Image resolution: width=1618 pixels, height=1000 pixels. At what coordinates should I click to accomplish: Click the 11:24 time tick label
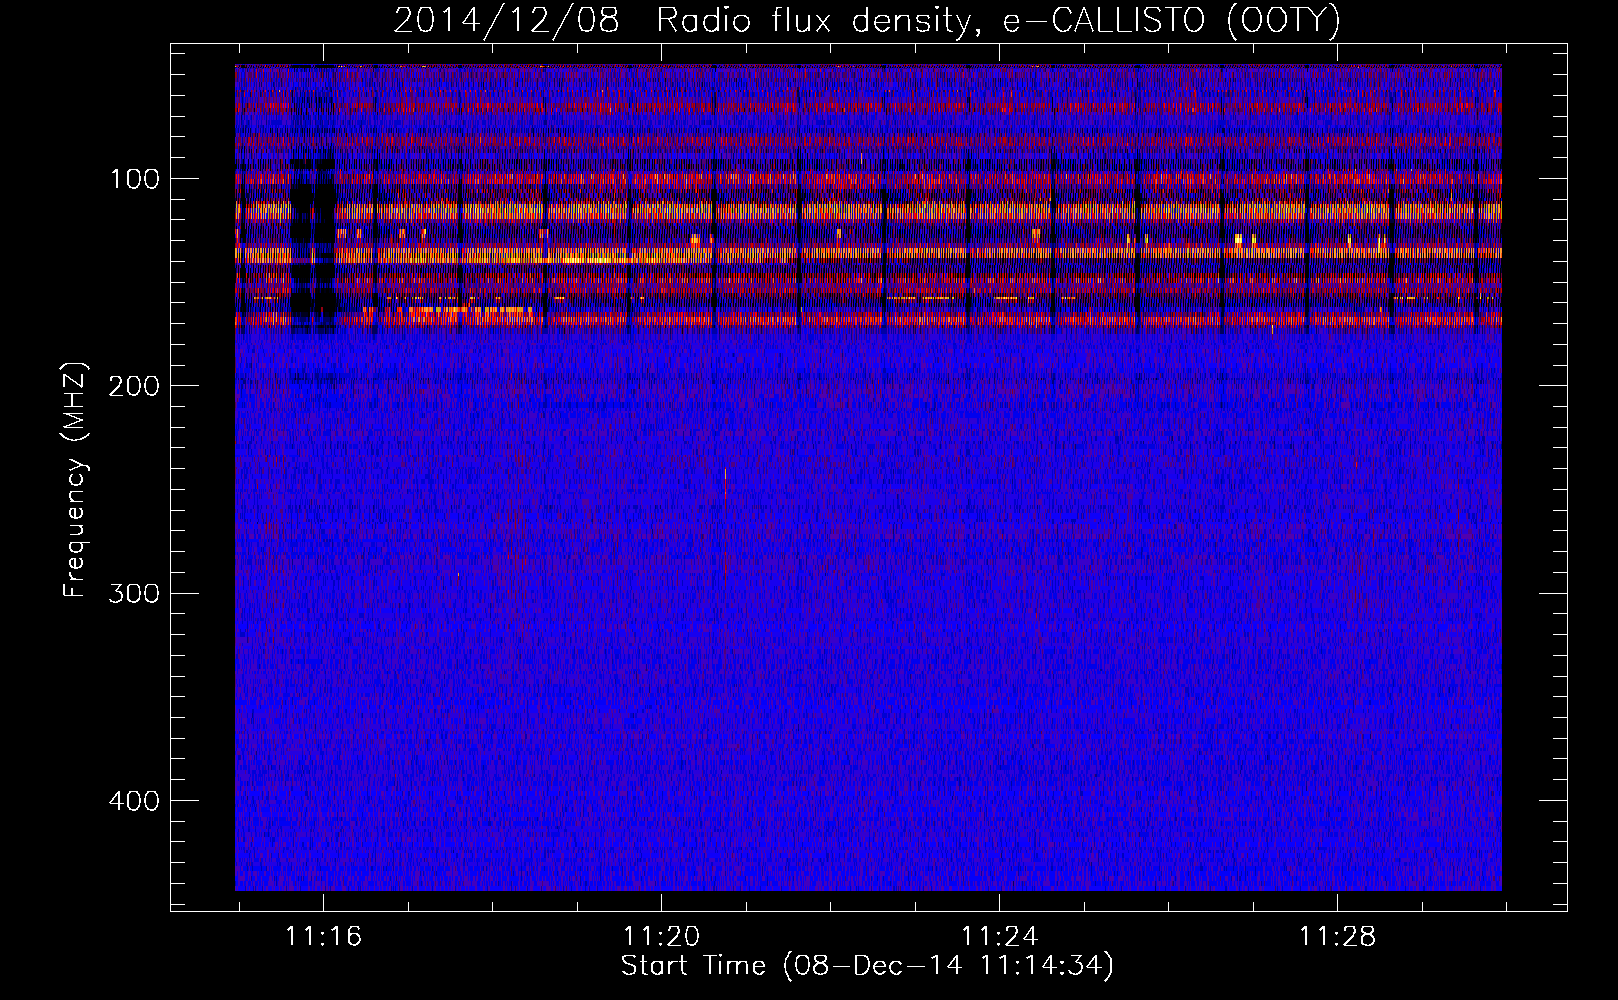999,937
